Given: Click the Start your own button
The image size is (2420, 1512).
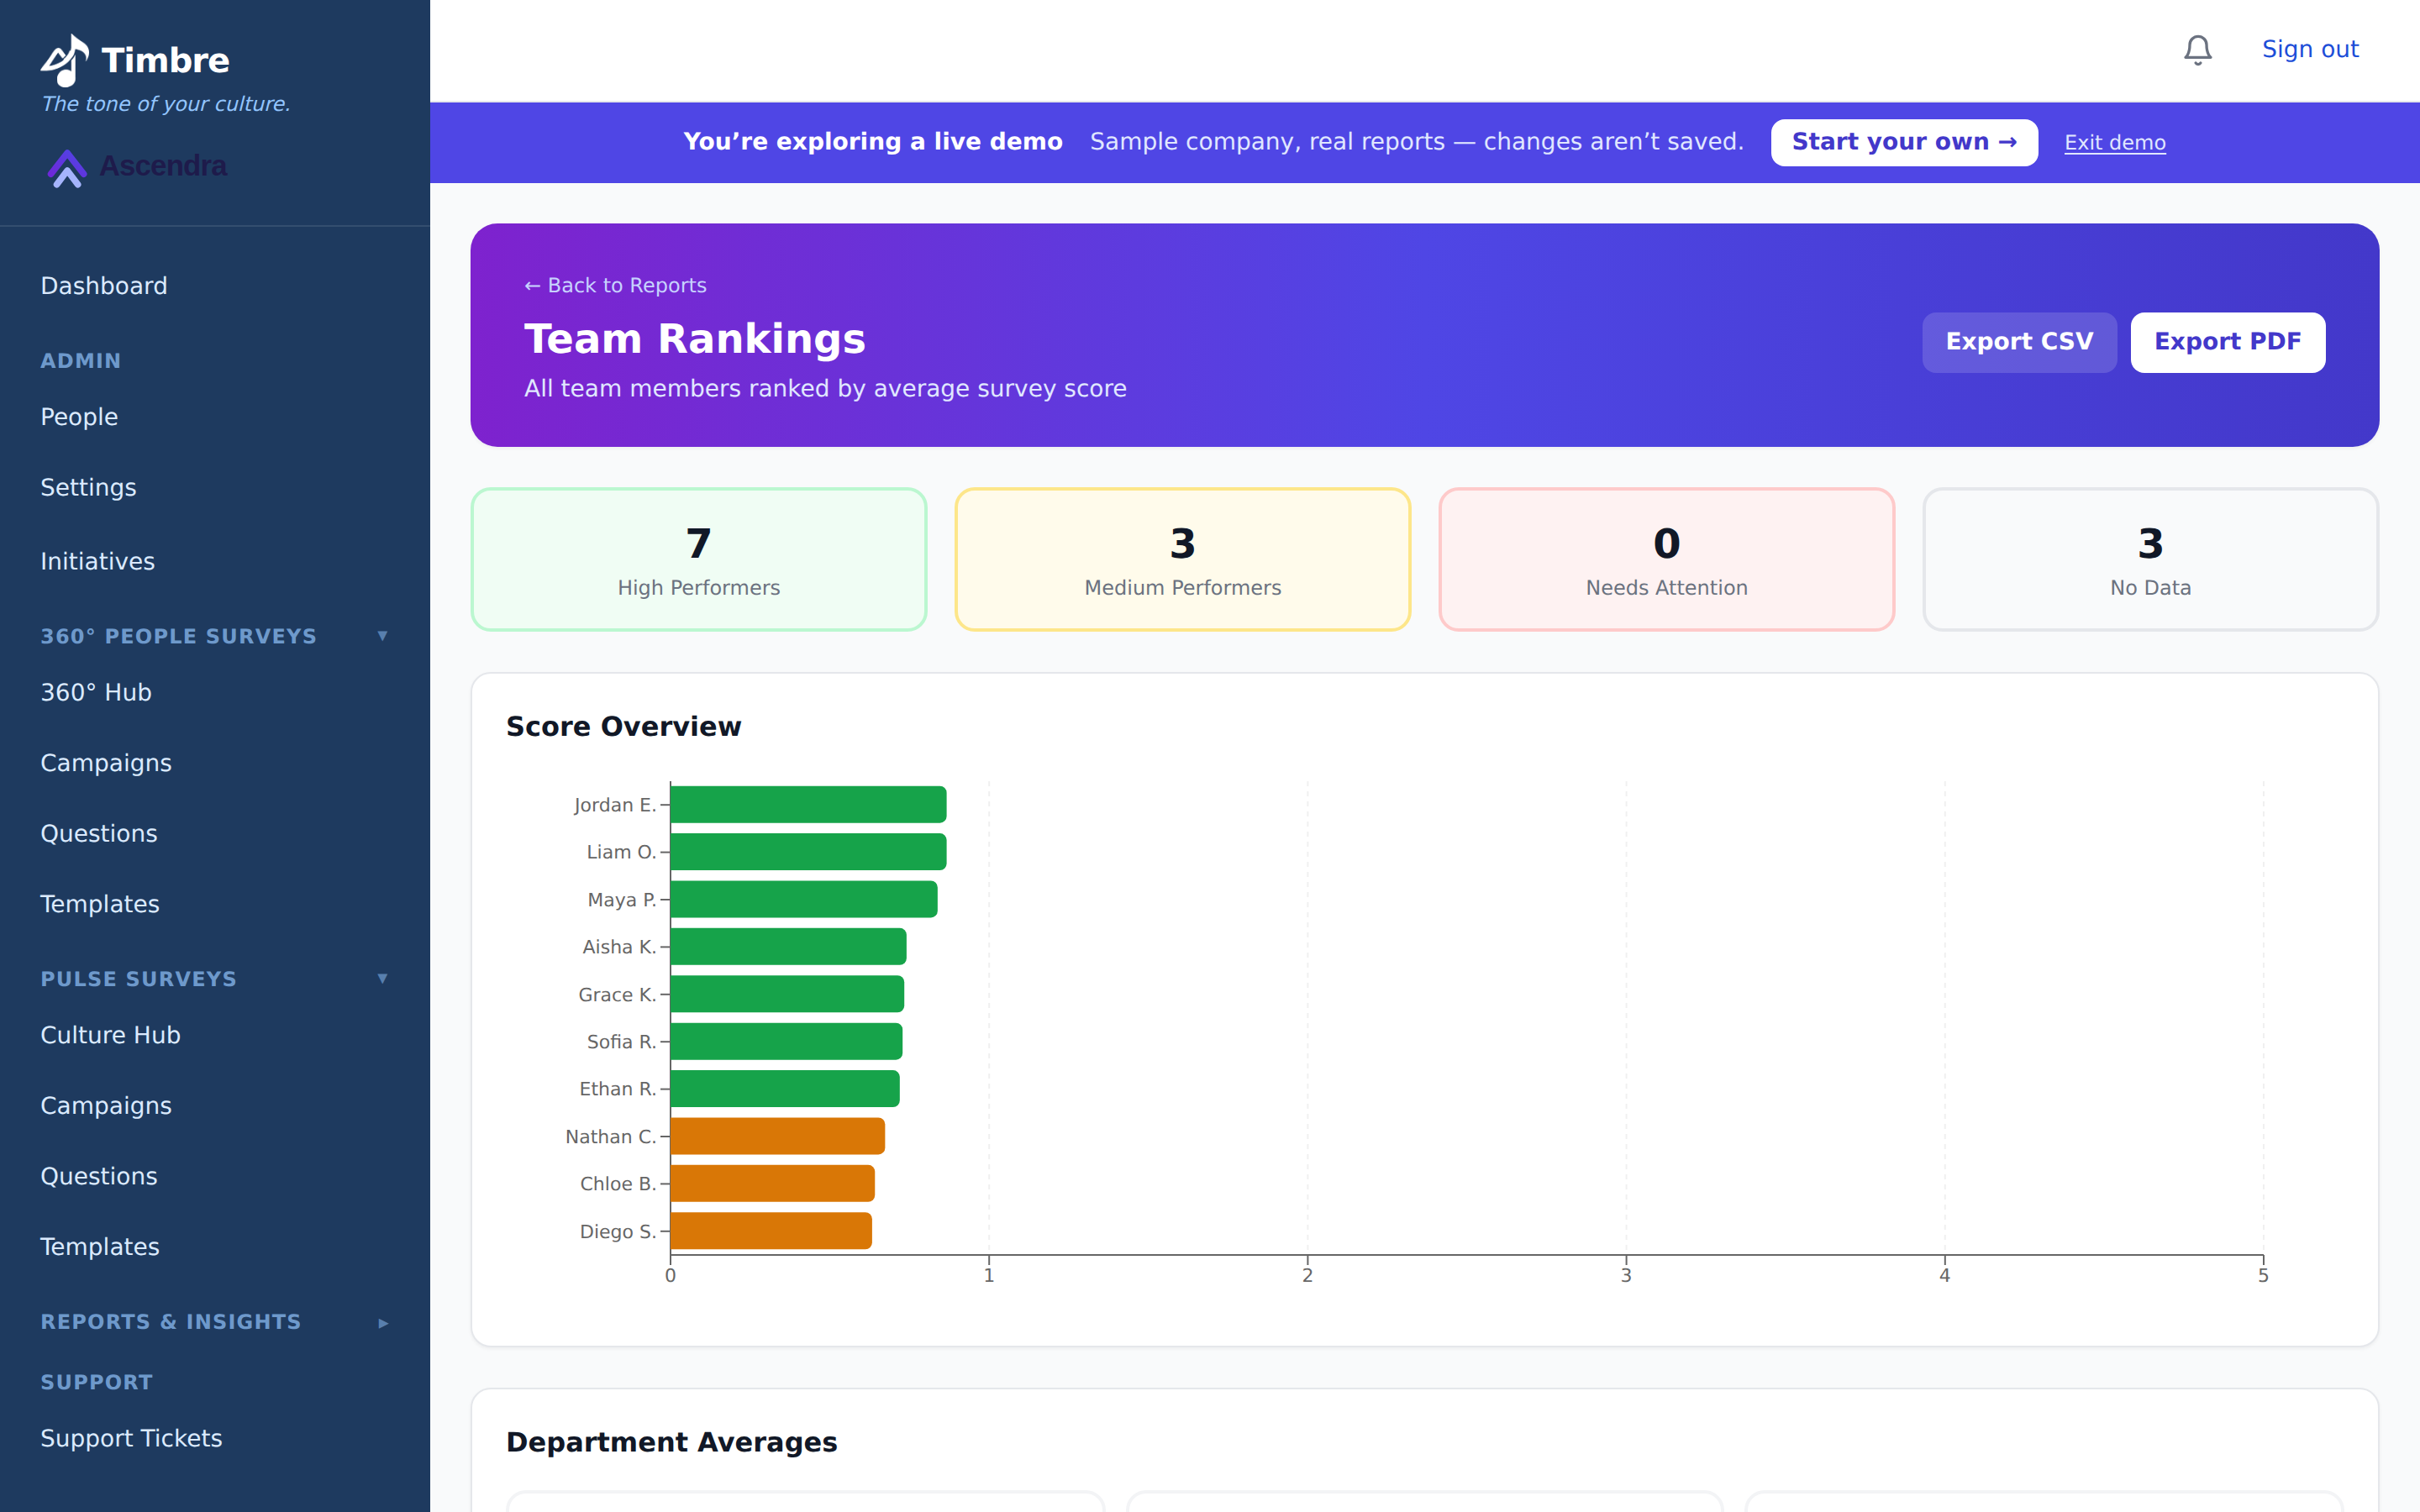Looking at the screenshot, I should coord(1904,142).
